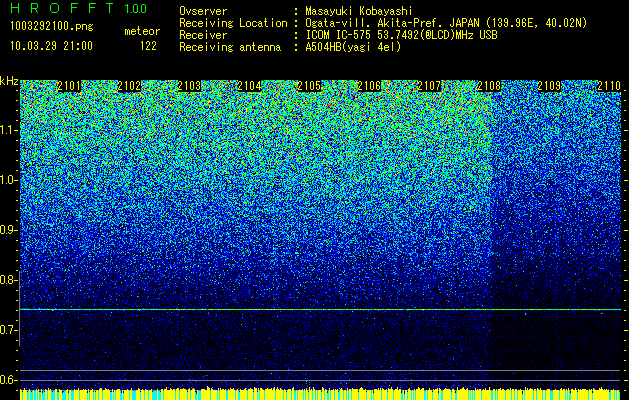Click the 2105 time marker
Viewport: 629px width, 400px height.
click(x=309, y=86)
